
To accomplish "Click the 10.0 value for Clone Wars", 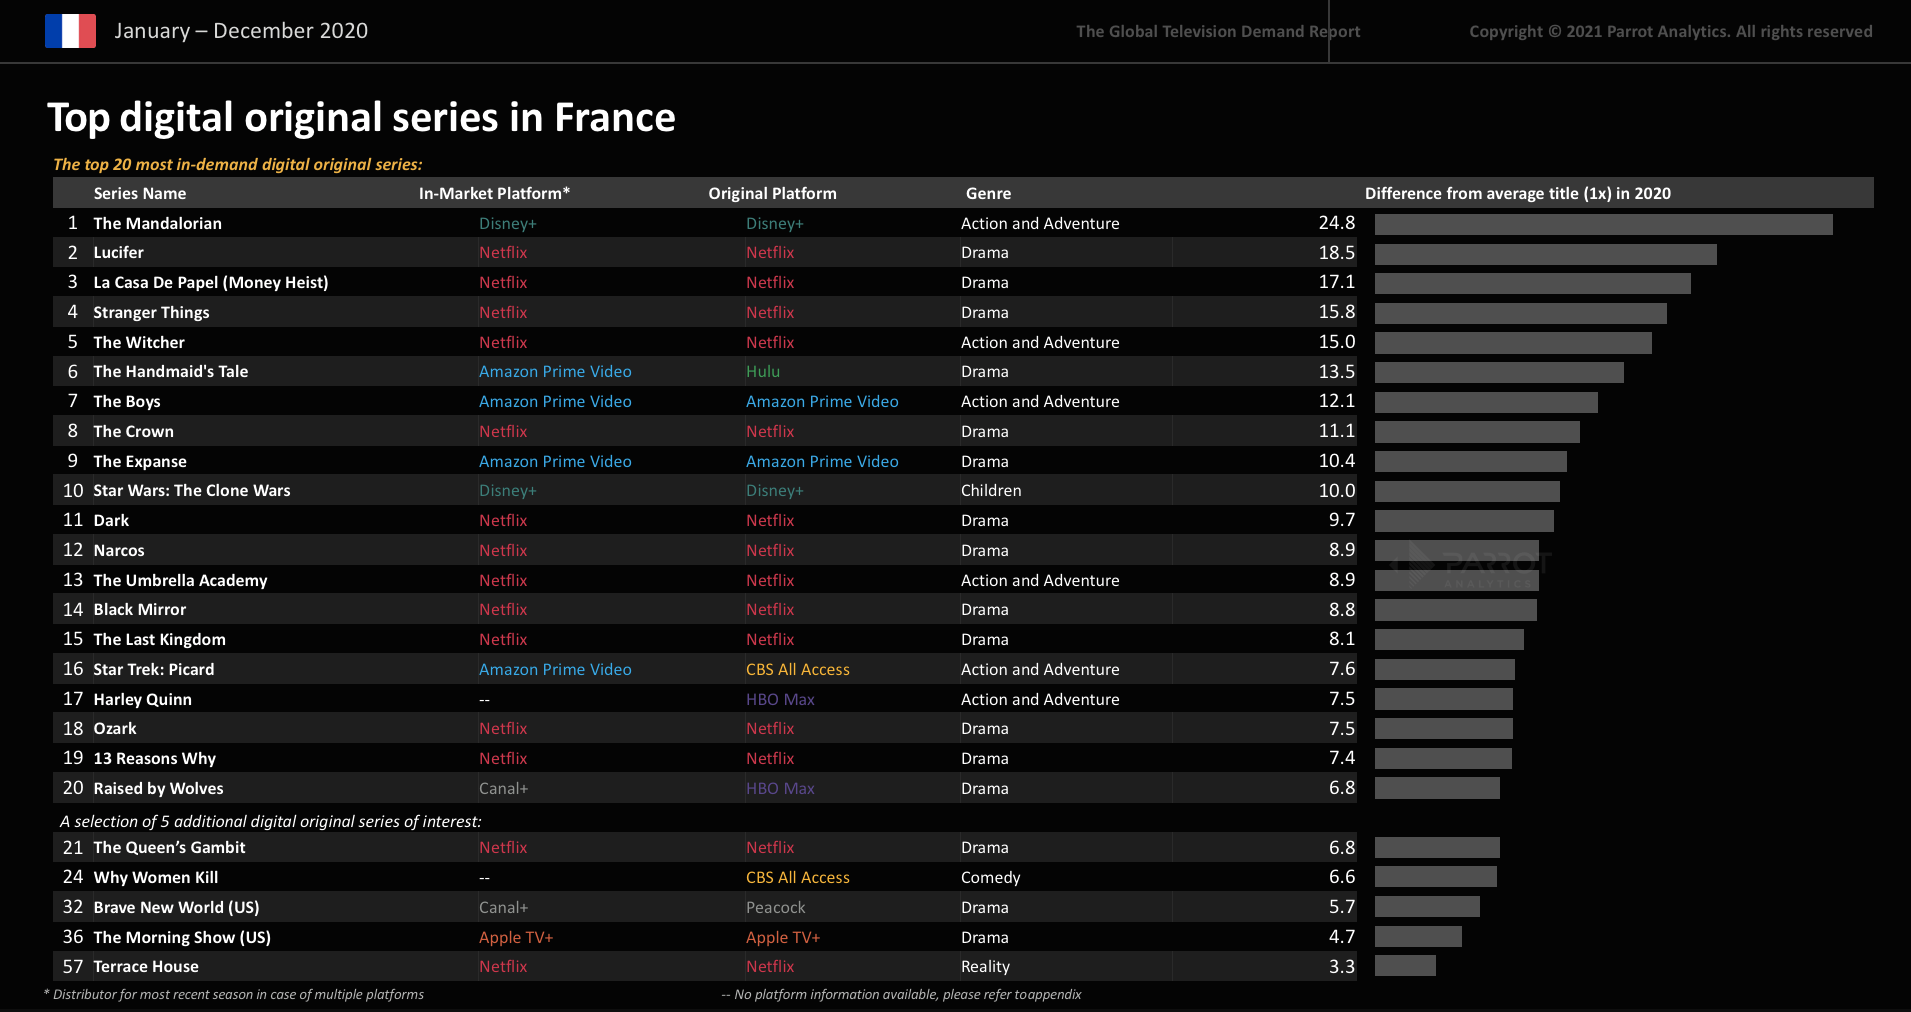I will click(1337, 491).
